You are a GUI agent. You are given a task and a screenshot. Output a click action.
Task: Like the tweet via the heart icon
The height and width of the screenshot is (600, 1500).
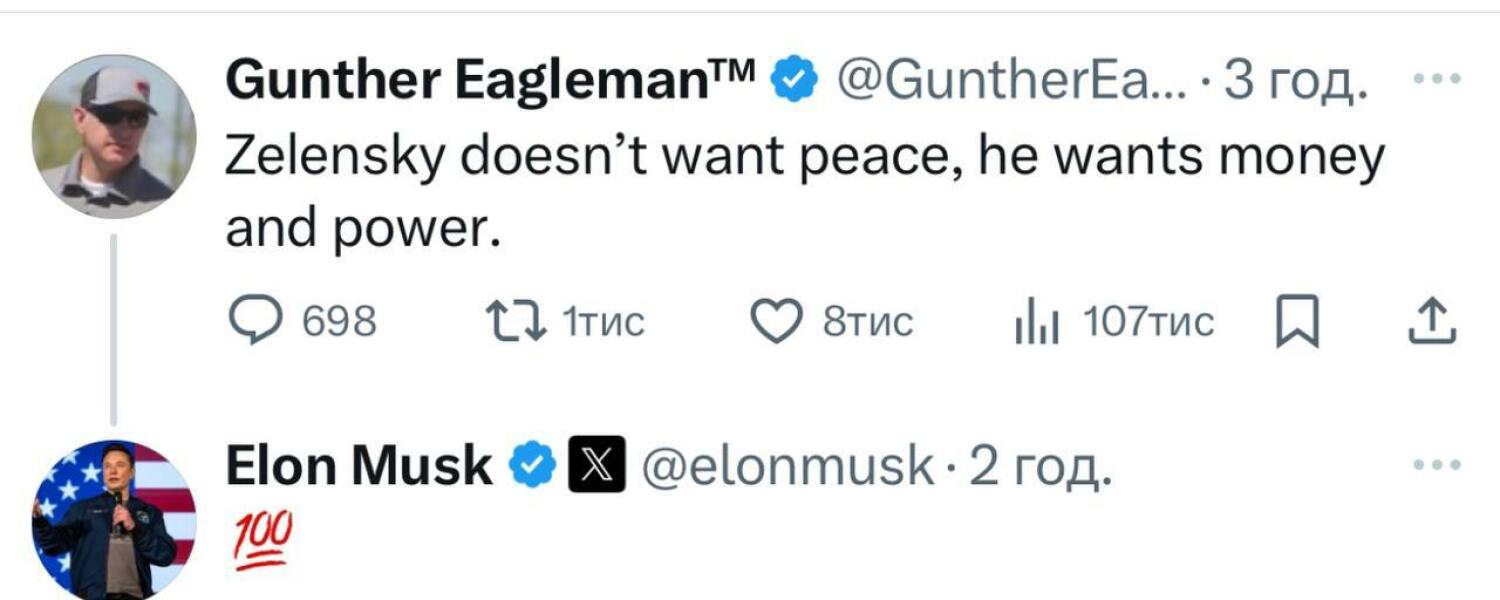(x=776, y=324)
